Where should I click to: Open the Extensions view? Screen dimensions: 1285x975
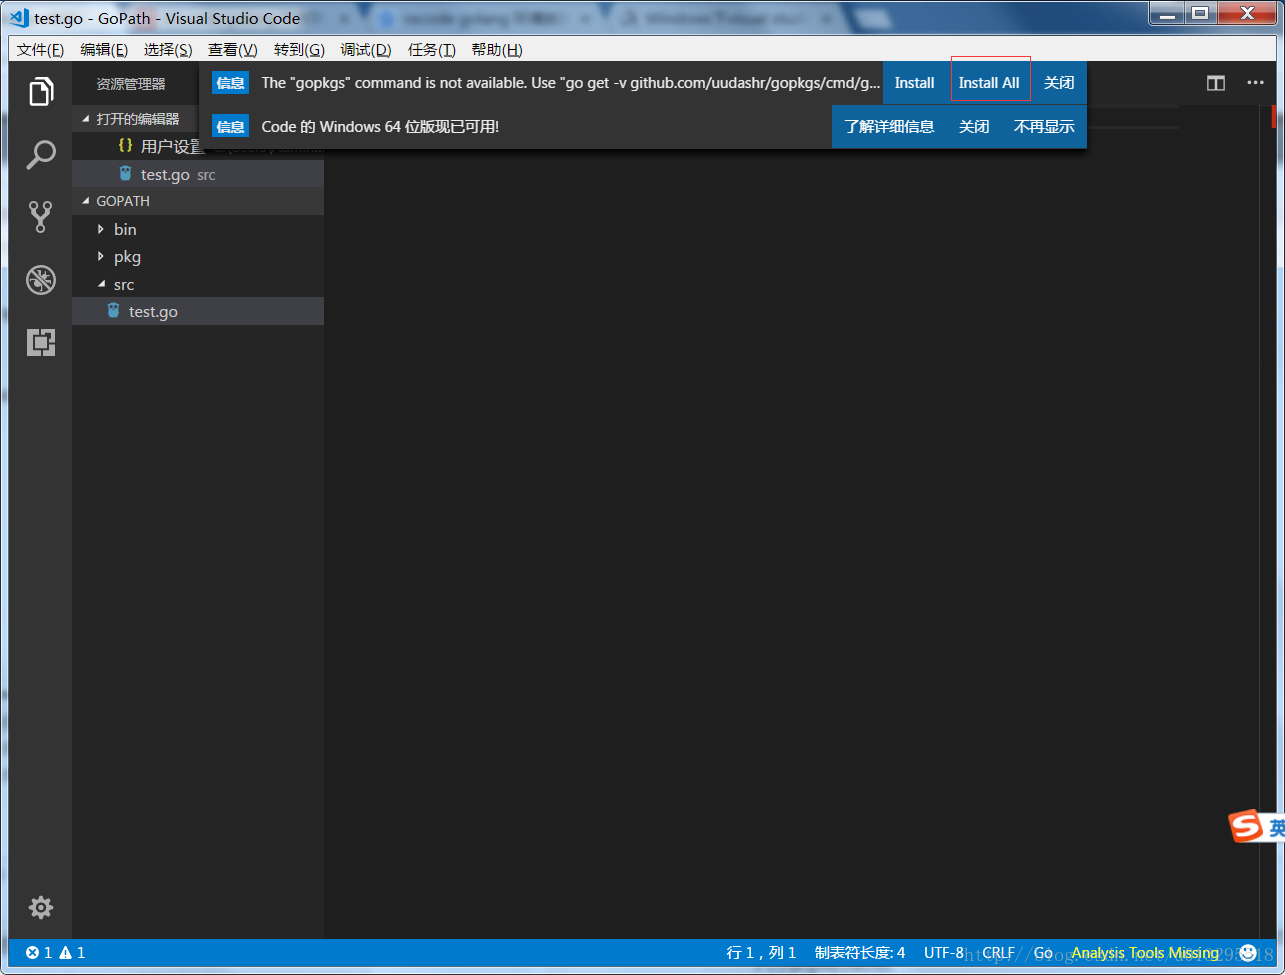coord(40,343)
